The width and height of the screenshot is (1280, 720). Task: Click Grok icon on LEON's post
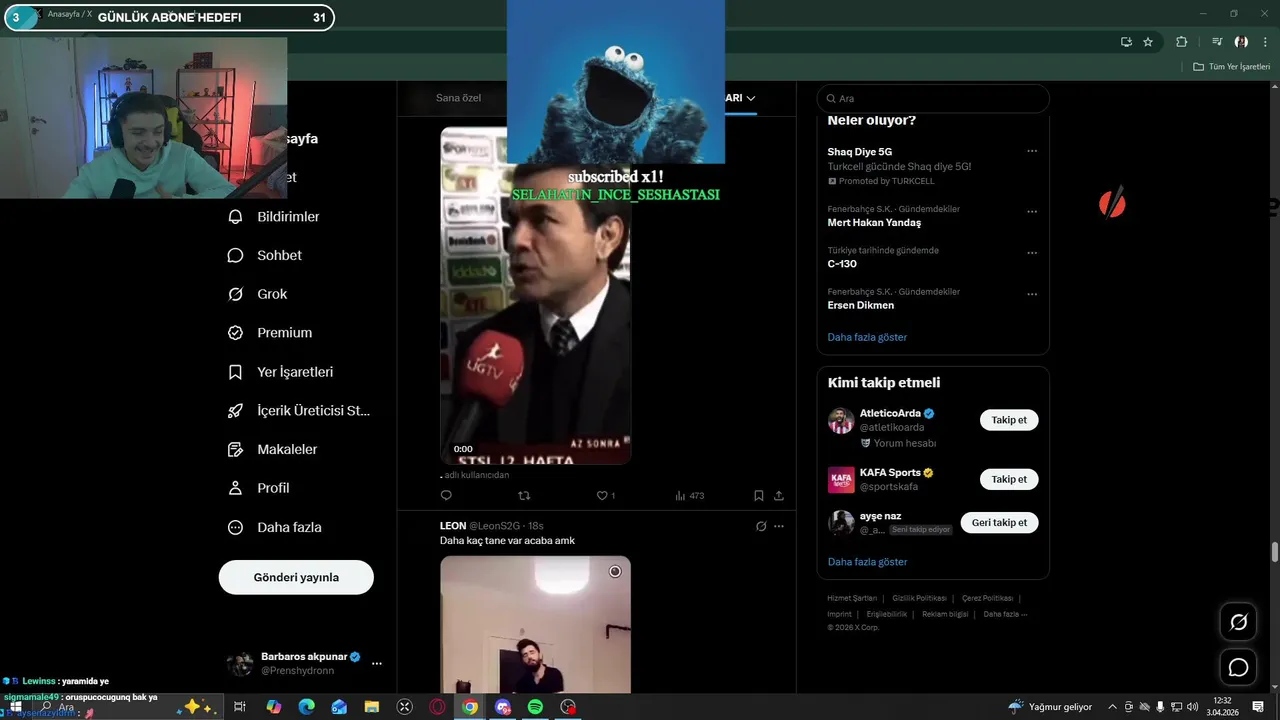point(761,526)
